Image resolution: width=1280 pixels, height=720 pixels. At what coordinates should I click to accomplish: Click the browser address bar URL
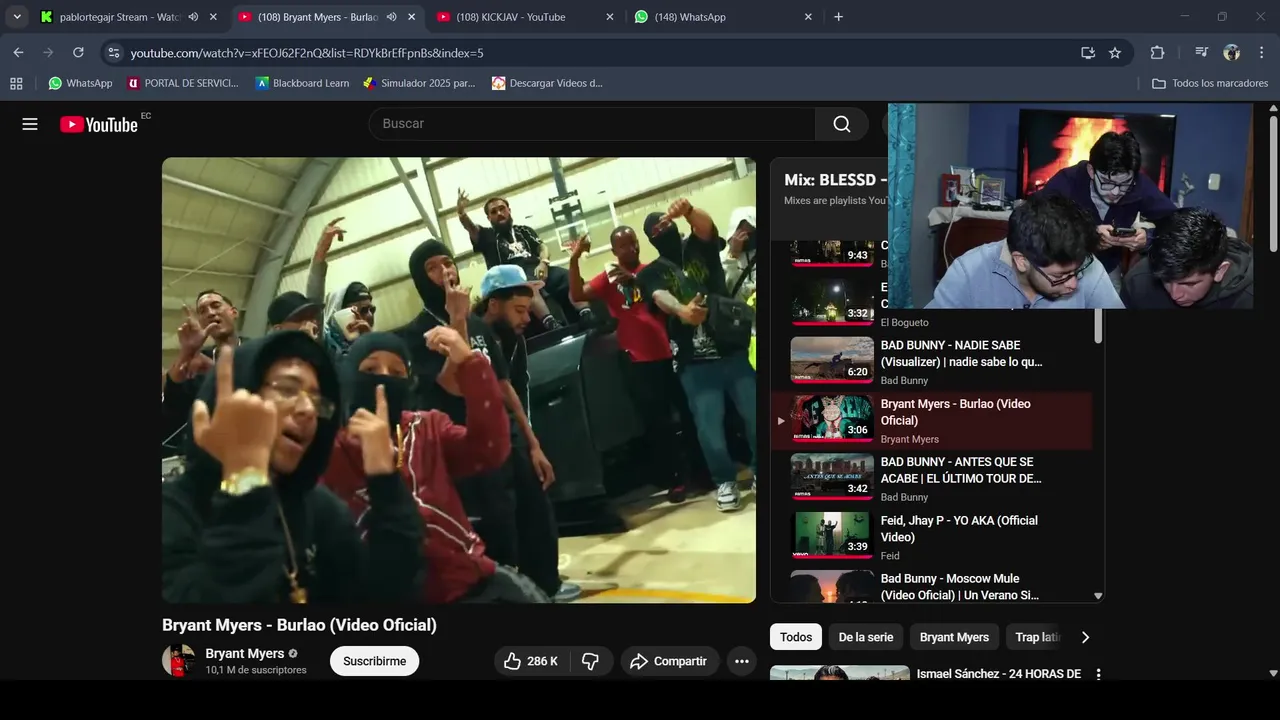click(307, 52)
